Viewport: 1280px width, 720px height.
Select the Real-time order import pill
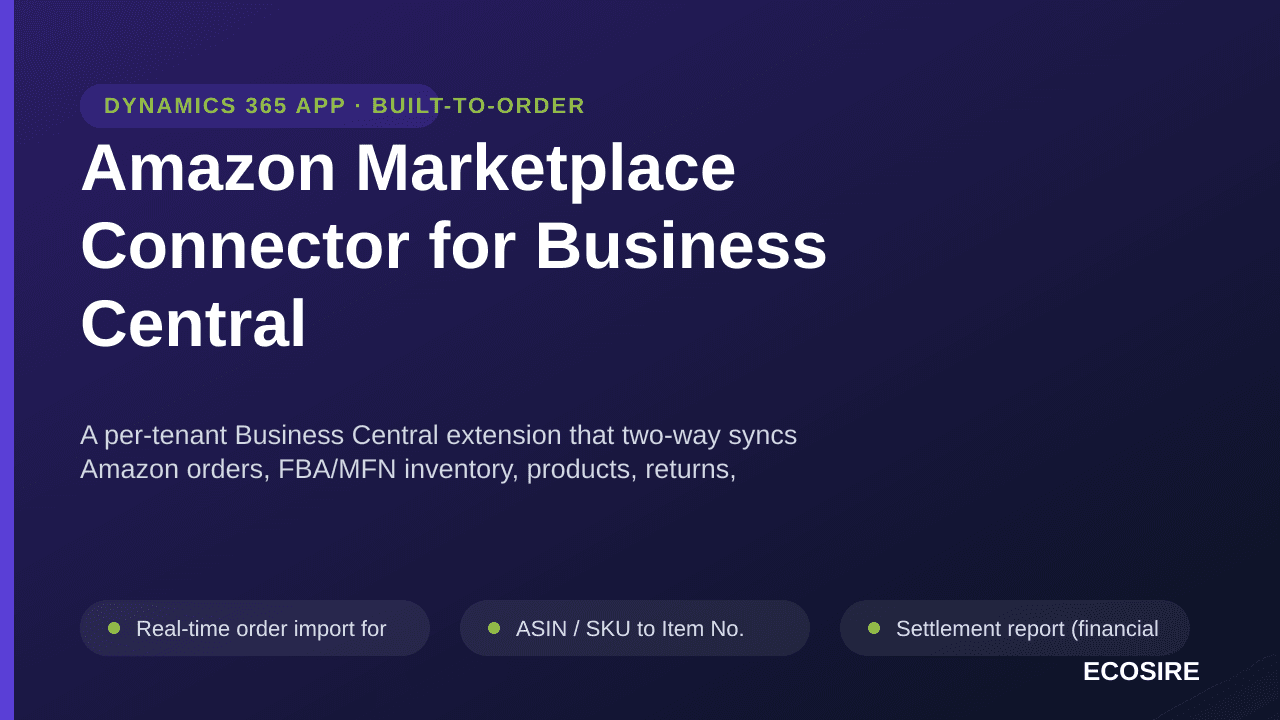coord(255,628)
